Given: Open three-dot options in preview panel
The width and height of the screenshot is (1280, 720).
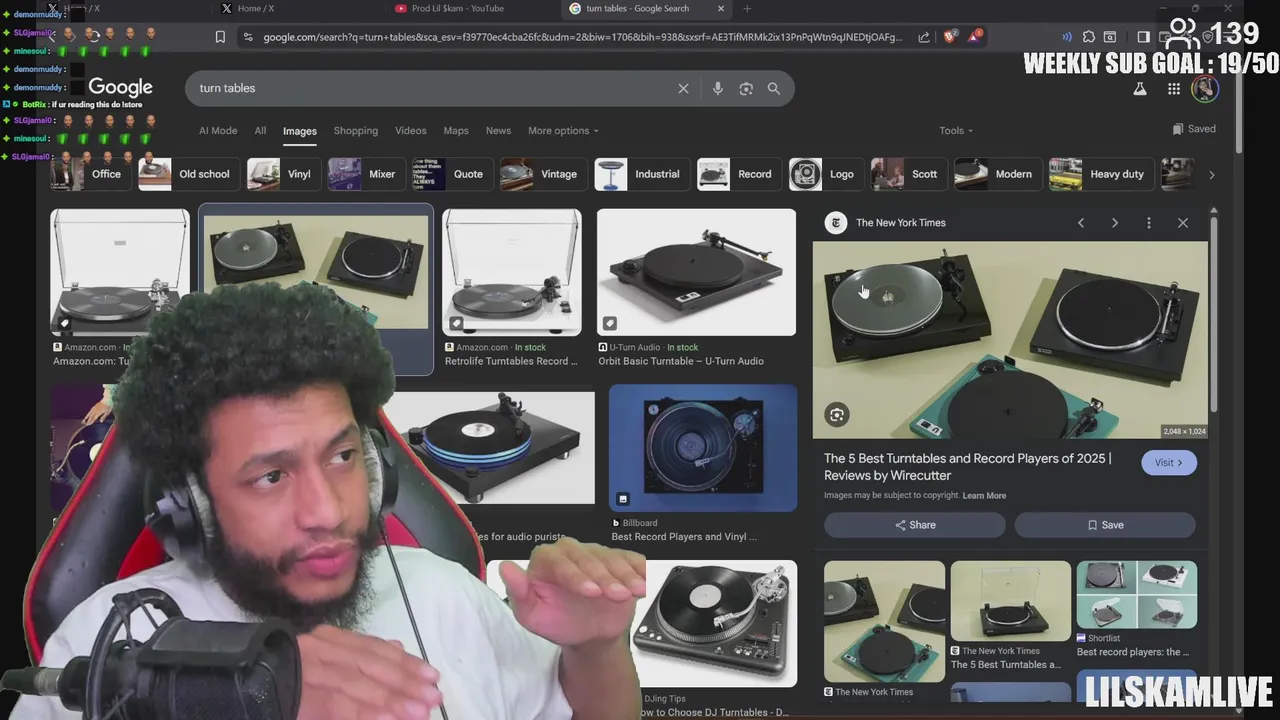Looking at the screenshot, I should click(x=1149, y=223).
